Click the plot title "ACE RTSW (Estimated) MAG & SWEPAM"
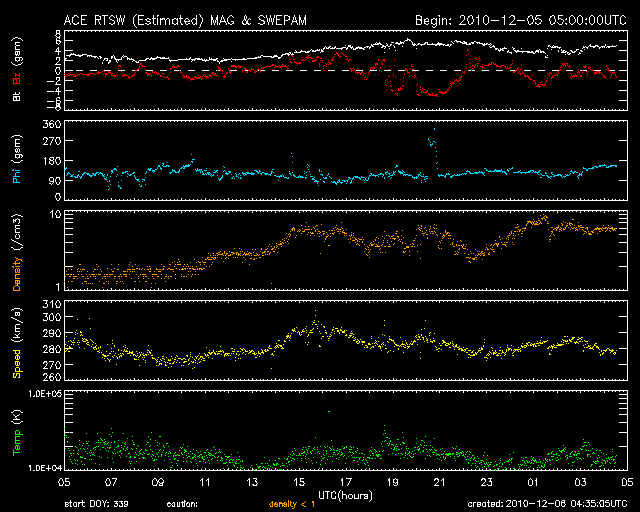 click(185, 20)
